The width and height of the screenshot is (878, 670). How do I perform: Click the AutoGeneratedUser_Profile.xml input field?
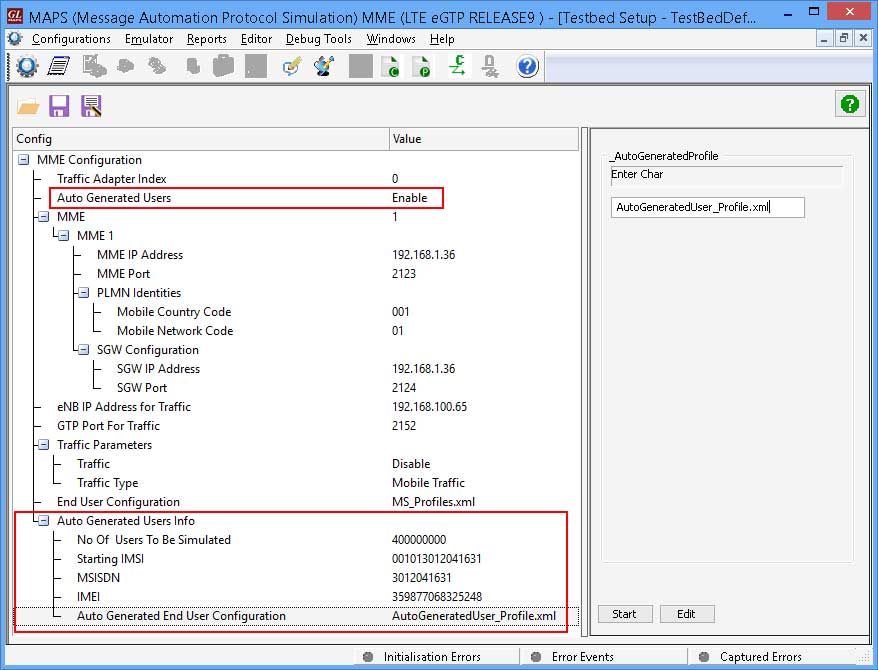(x=708, y=207)
